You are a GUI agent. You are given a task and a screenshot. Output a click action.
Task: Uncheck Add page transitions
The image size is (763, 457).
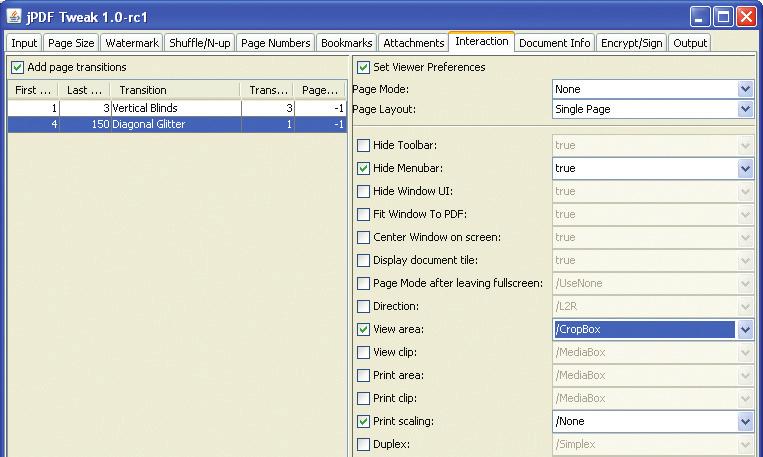click(18, 67)
